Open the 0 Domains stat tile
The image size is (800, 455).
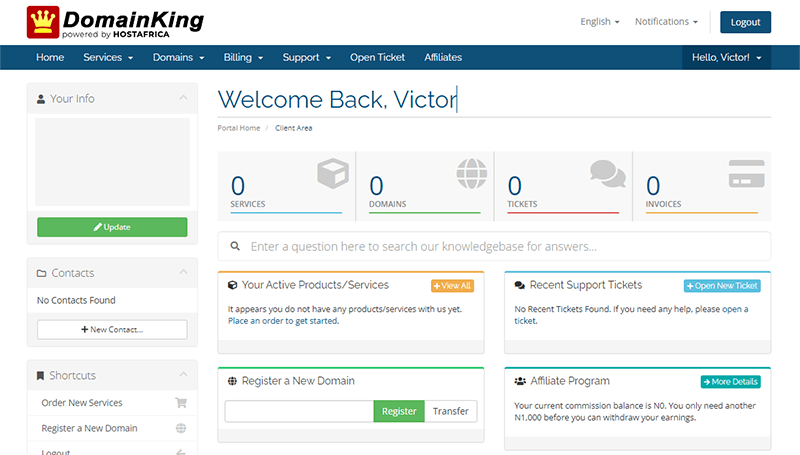click(x=424, y=186)
